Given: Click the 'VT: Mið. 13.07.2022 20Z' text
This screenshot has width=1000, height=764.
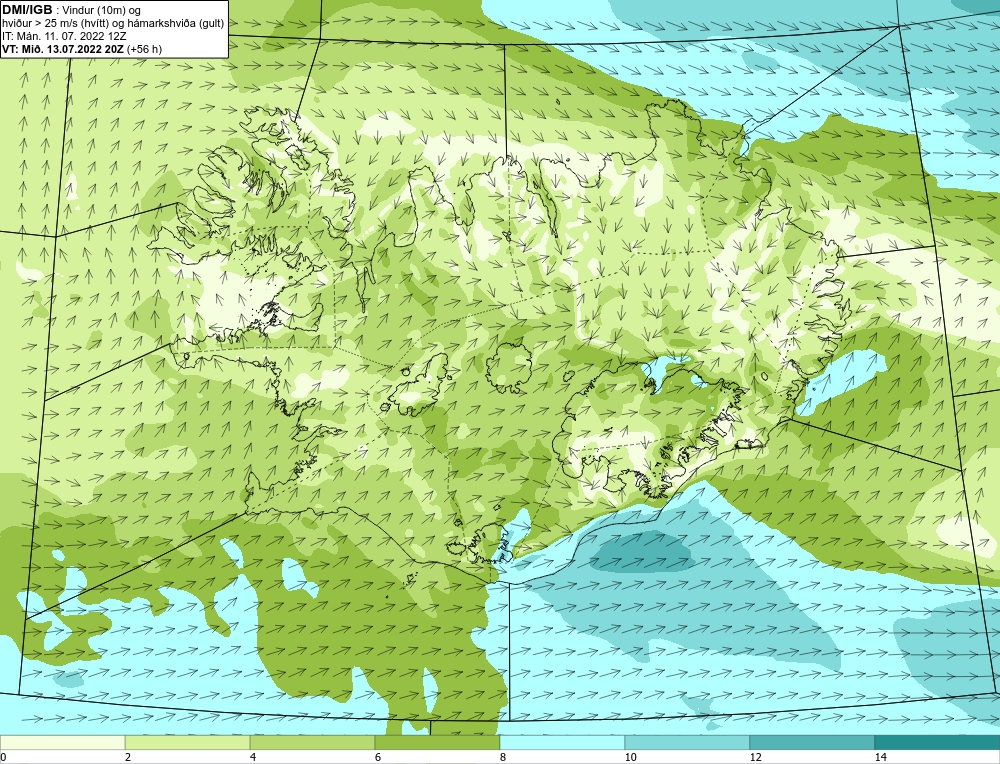Looking at the screenshot, I should (x=63, y=49).
